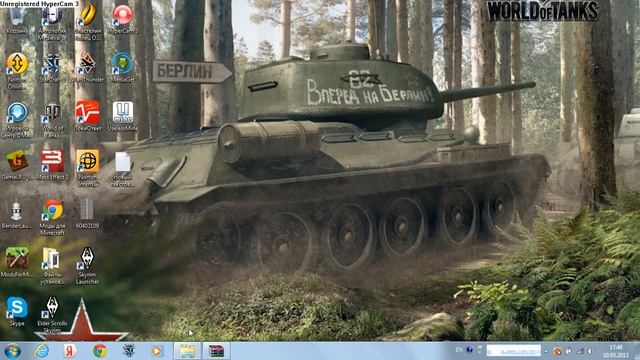Open Internet Explorer from the taskbar
The width and height of the screenshot is (640, 360).
[x=42, y=351]
